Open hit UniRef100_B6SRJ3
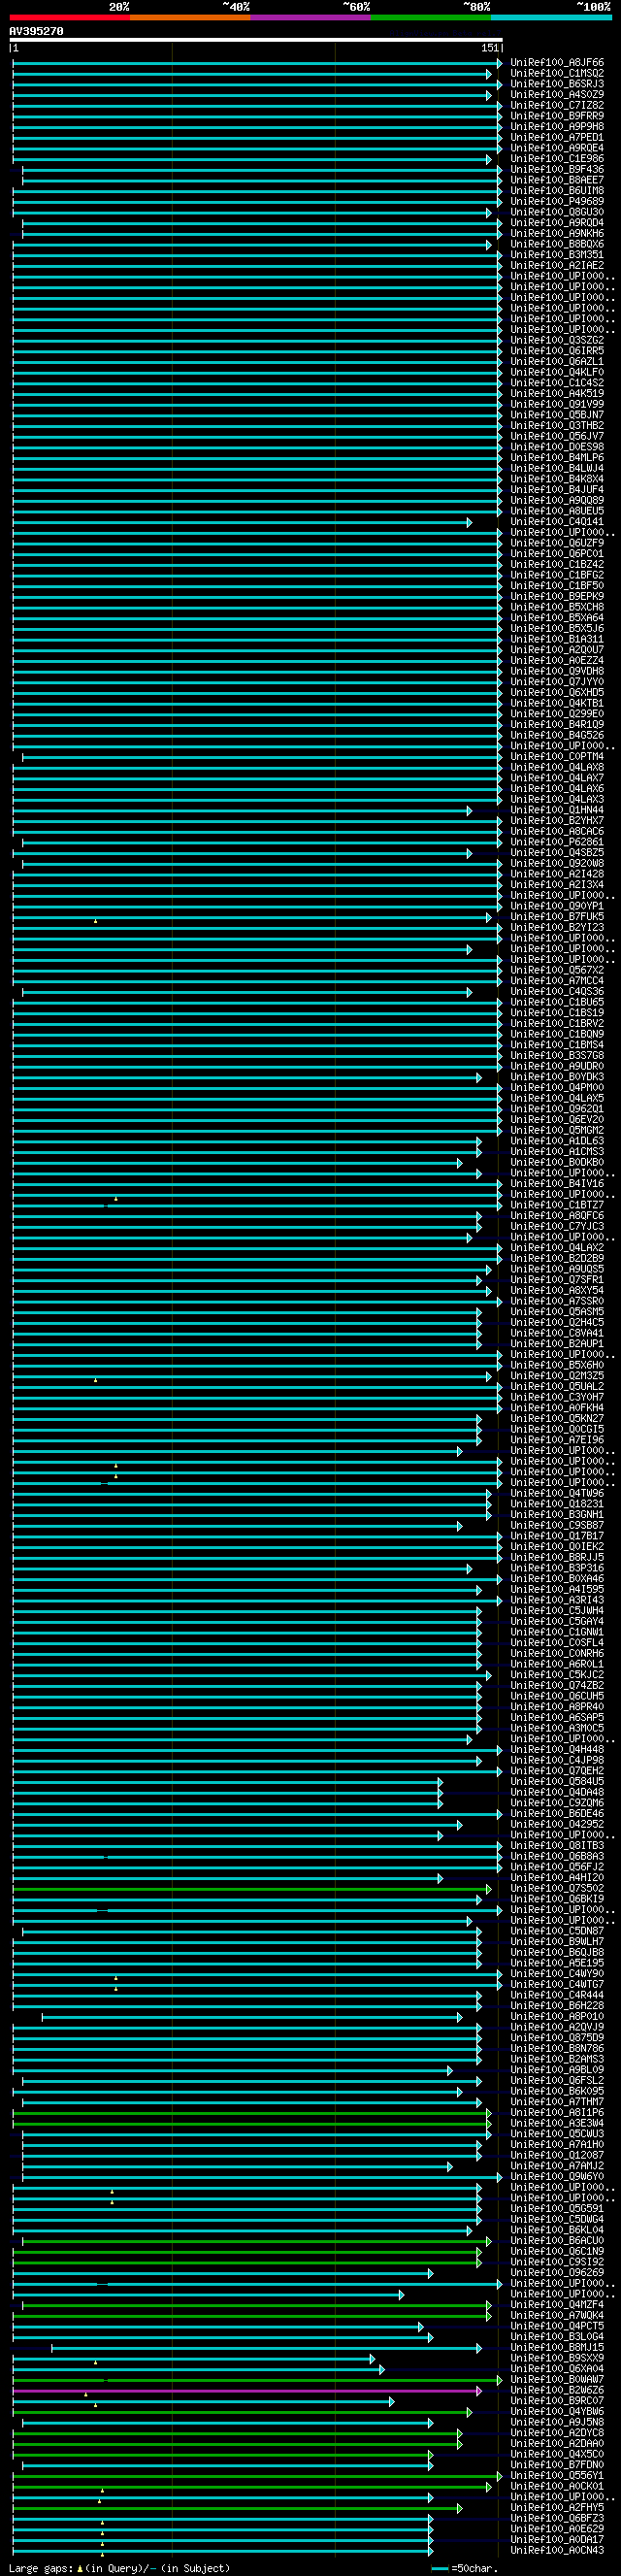 pos(557,84)
